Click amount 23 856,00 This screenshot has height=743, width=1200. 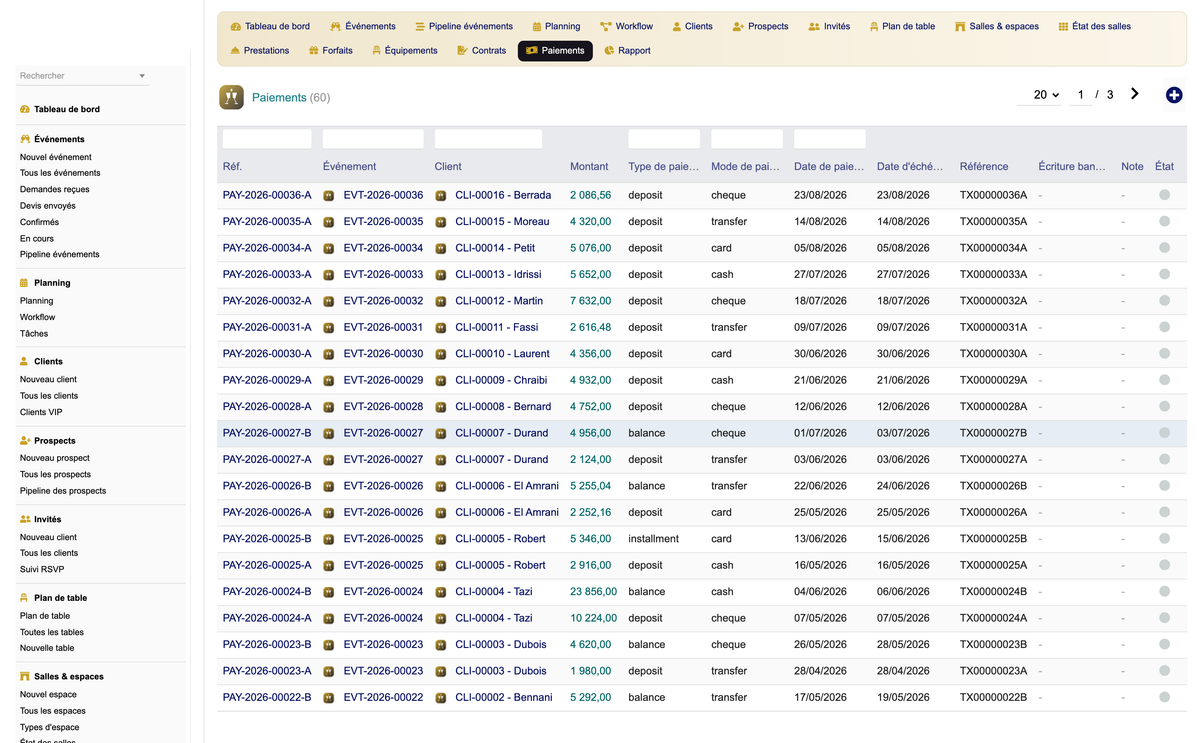coord(593,591)
